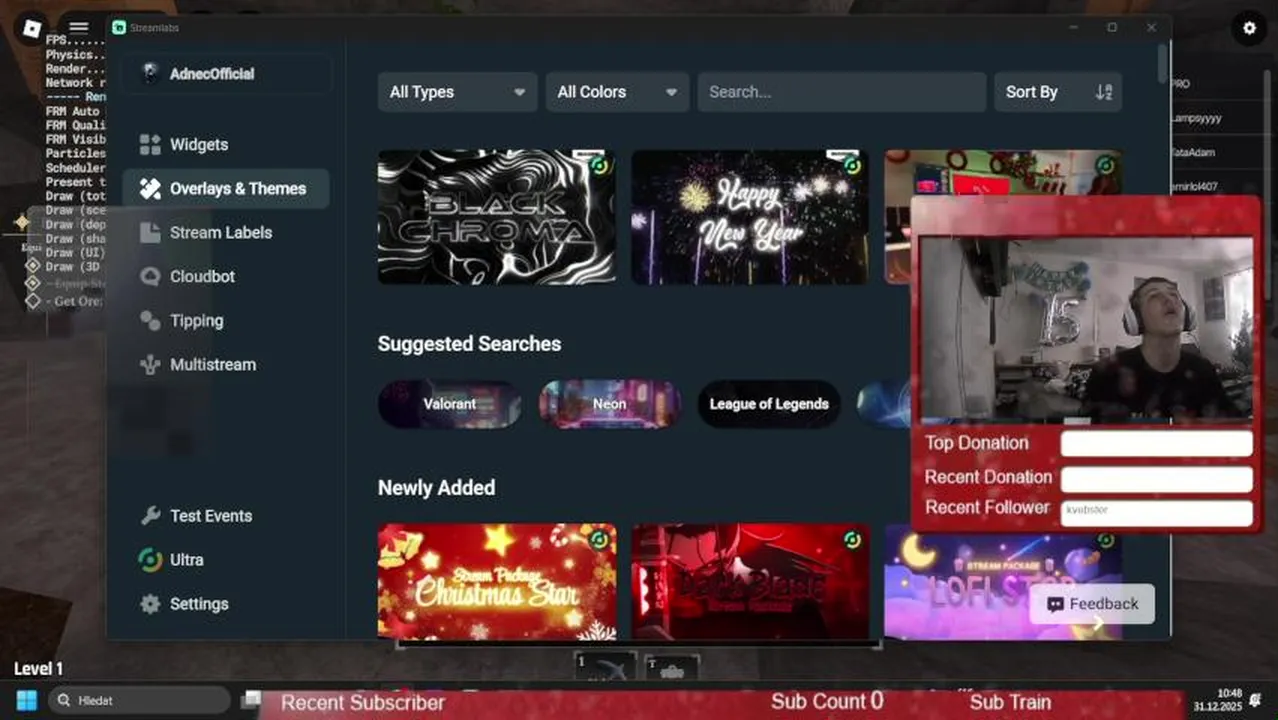The height and width of the screenshot is (720, 1278).
Task: Open Roblox settings gear top right
Action: [1249, 28]
